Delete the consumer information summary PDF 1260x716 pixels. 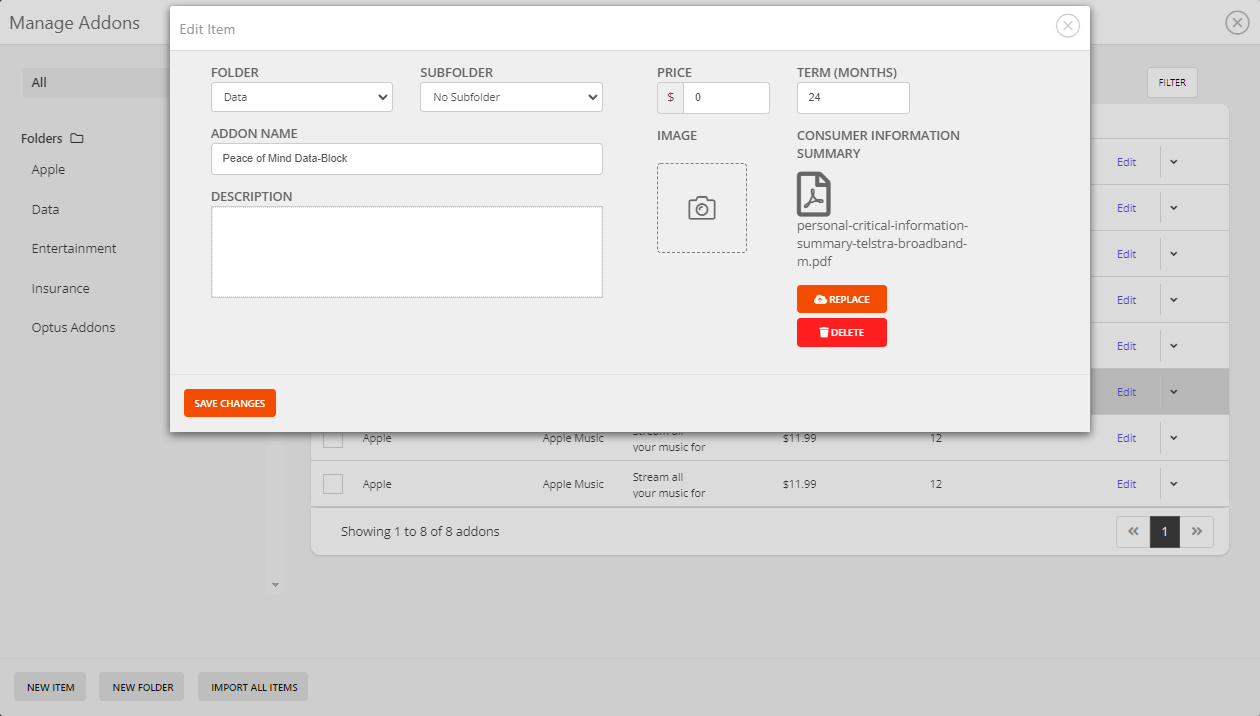coord(841,332)
